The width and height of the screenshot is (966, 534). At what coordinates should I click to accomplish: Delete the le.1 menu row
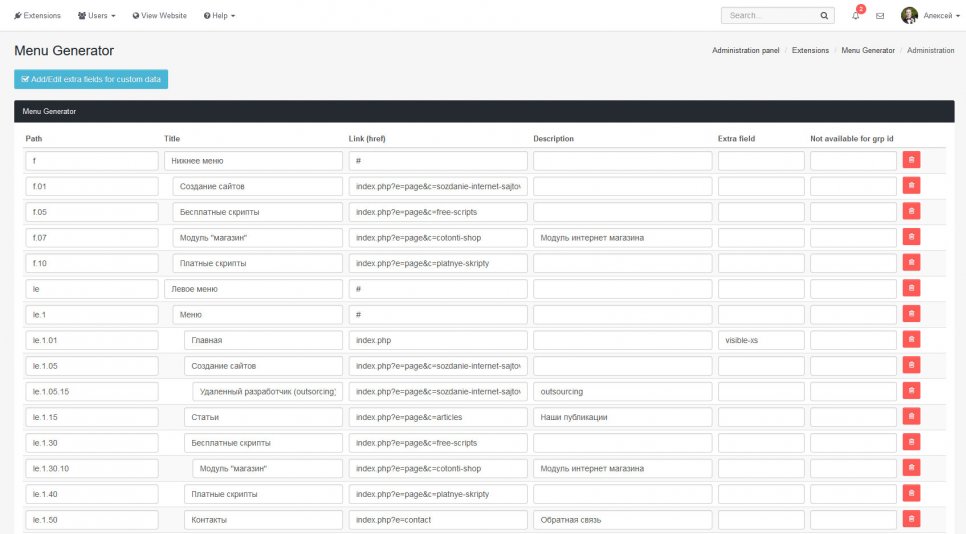click(x=911, y=314)
